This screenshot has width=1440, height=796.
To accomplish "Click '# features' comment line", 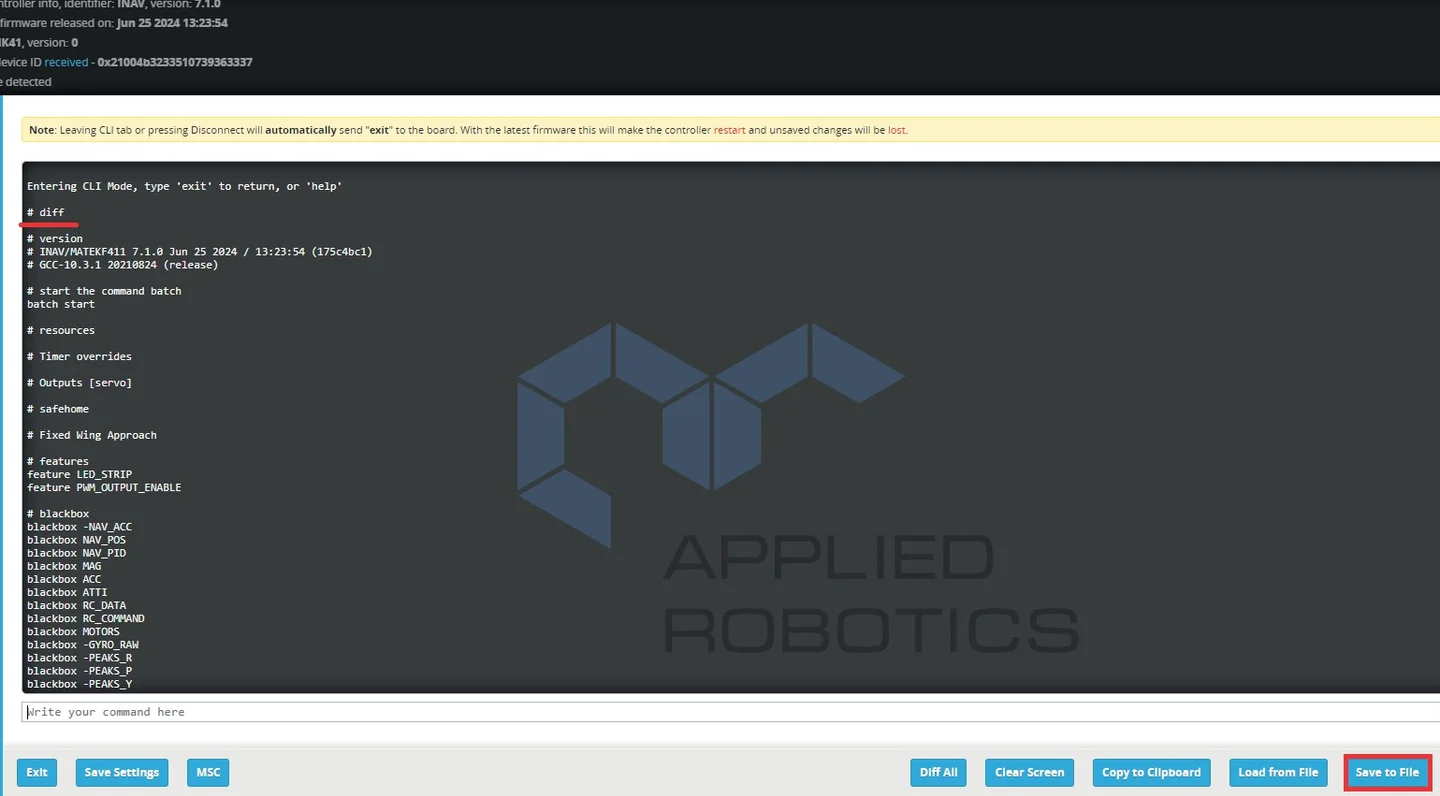I will [x=58, y=461].
